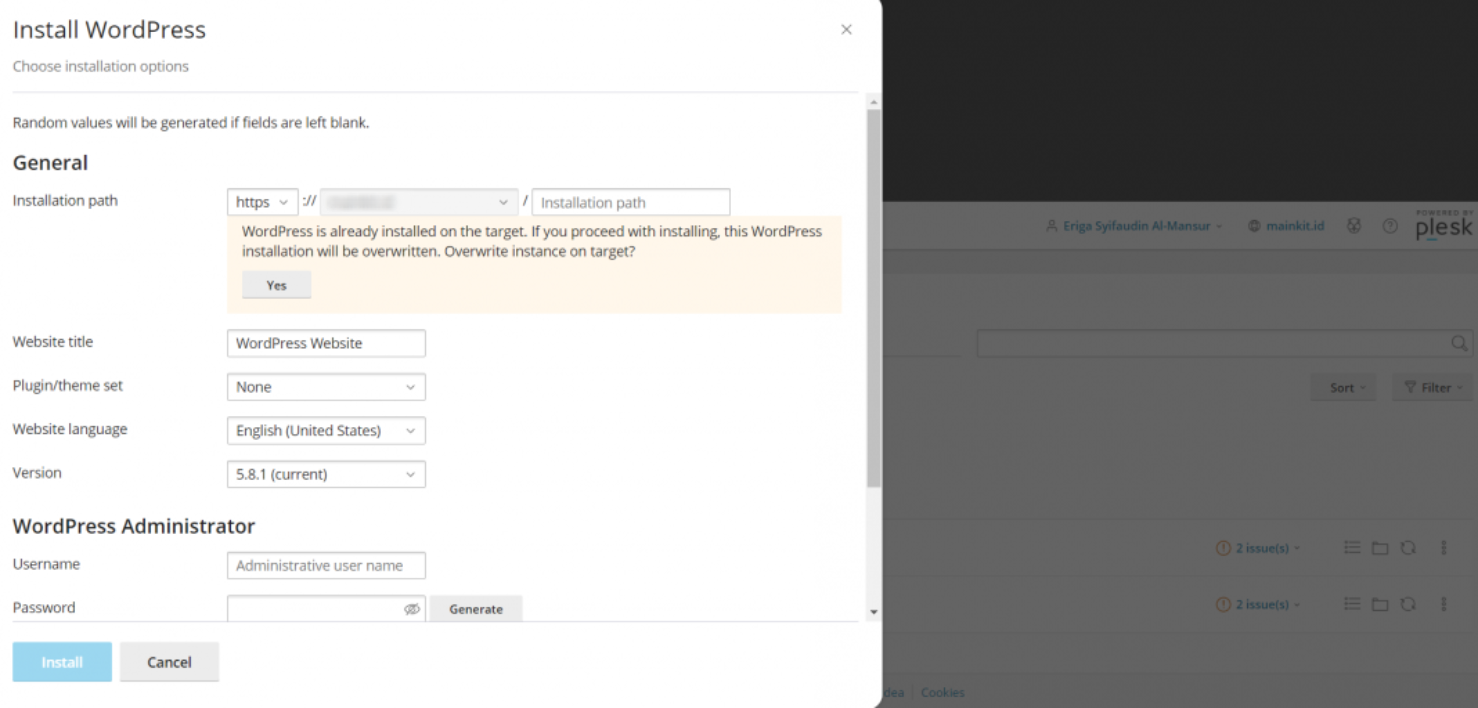The height and width of the screenshot is (708, 1478).
Task: Click the dialog's vertical scrollbar thumb
Action: 873,298
